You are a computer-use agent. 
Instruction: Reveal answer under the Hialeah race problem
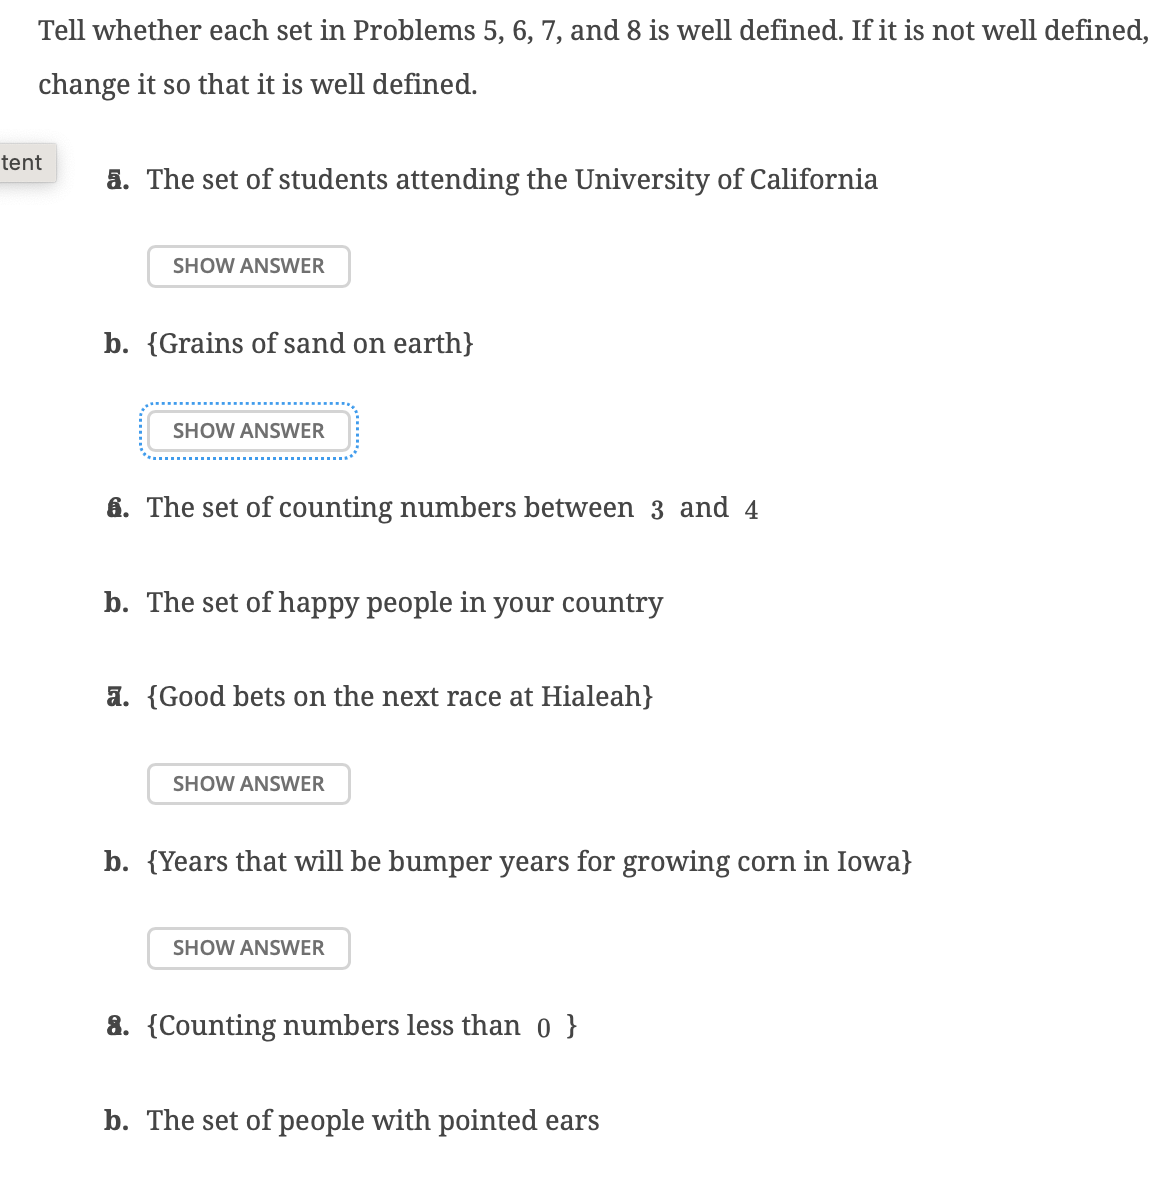point(248,784)
